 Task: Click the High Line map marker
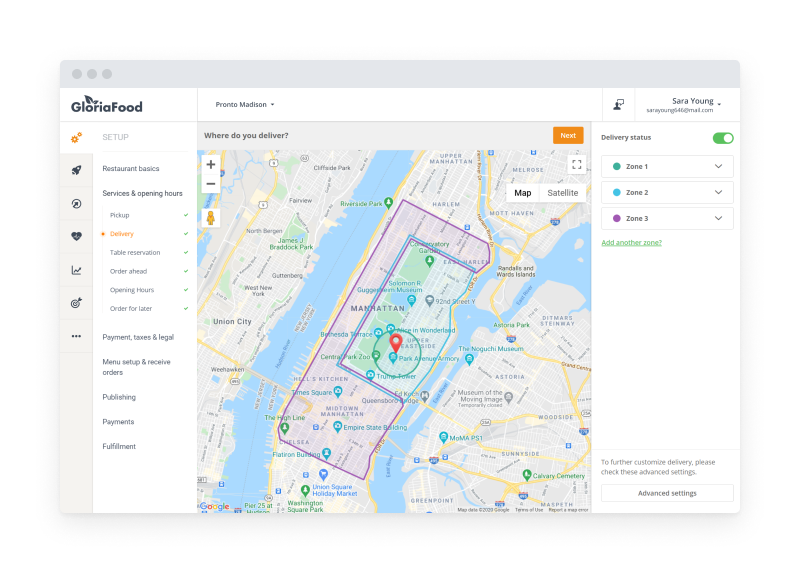pyautogui.click(x=285, y=428)
